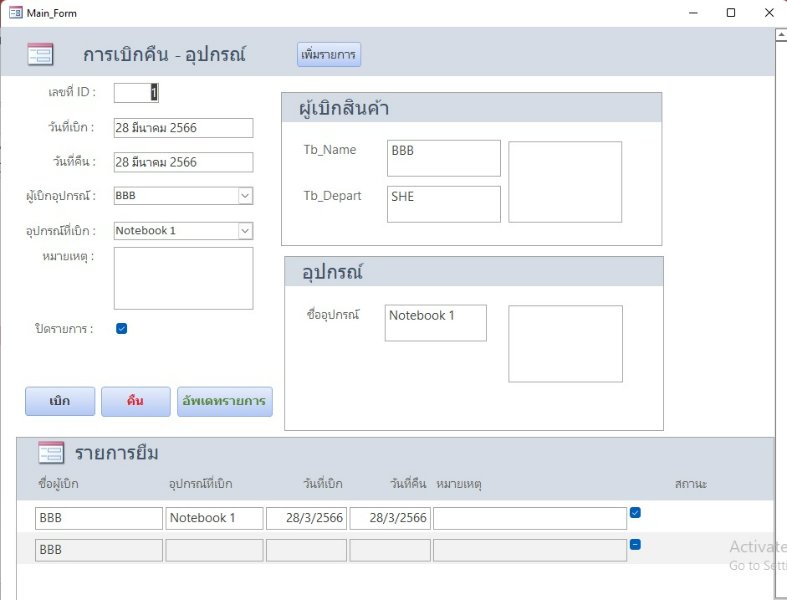
Task: Expand the อุปกรณ์ที่เบิก dropdown list
Action: tap(245, 230)
